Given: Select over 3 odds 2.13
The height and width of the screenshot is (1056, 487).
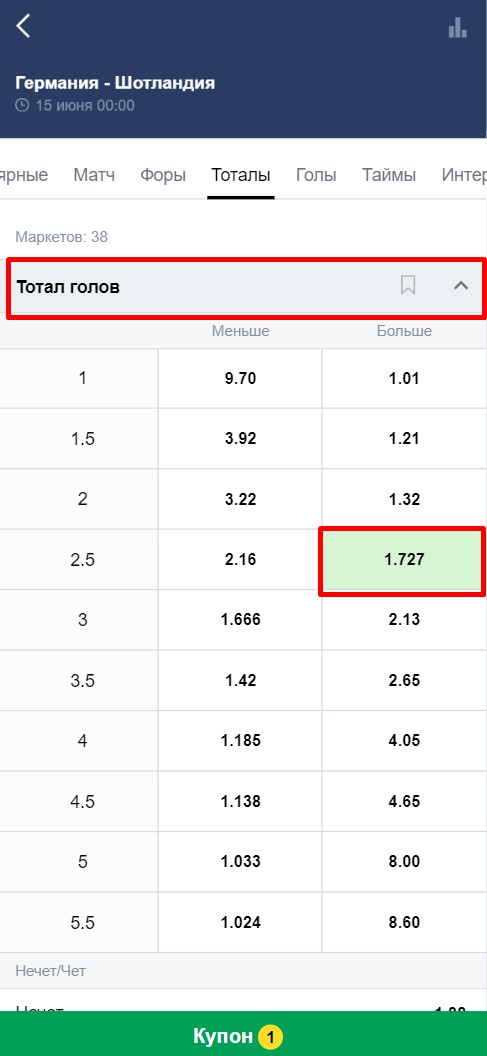Looking at the screenshot, I should point(404,620).
